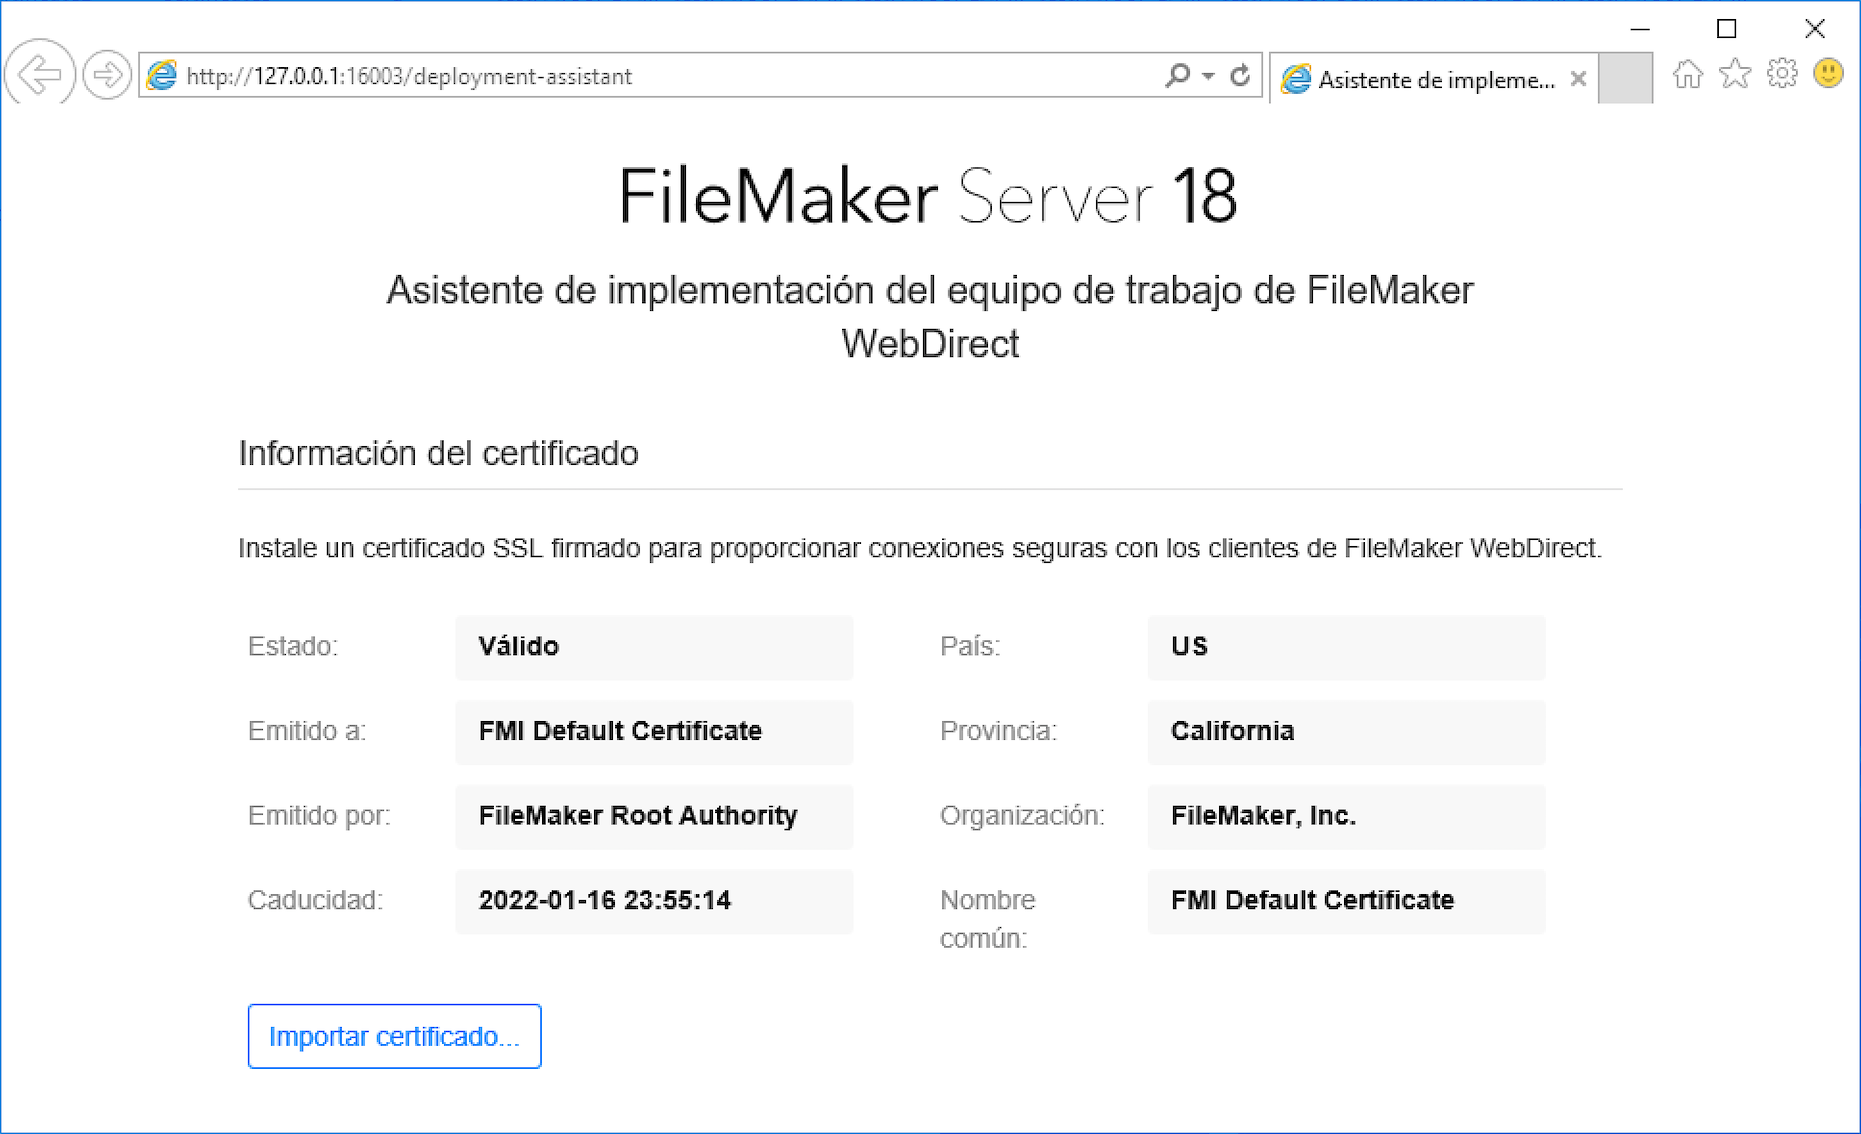Close the browser window

point(1815,29)
